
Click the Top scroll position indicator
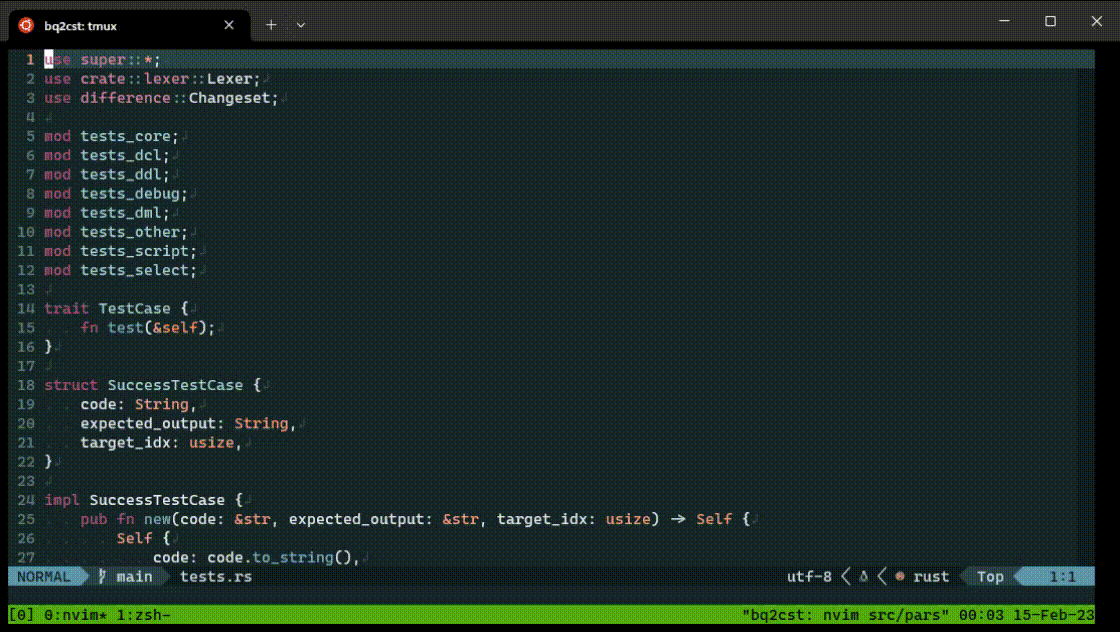990,576
